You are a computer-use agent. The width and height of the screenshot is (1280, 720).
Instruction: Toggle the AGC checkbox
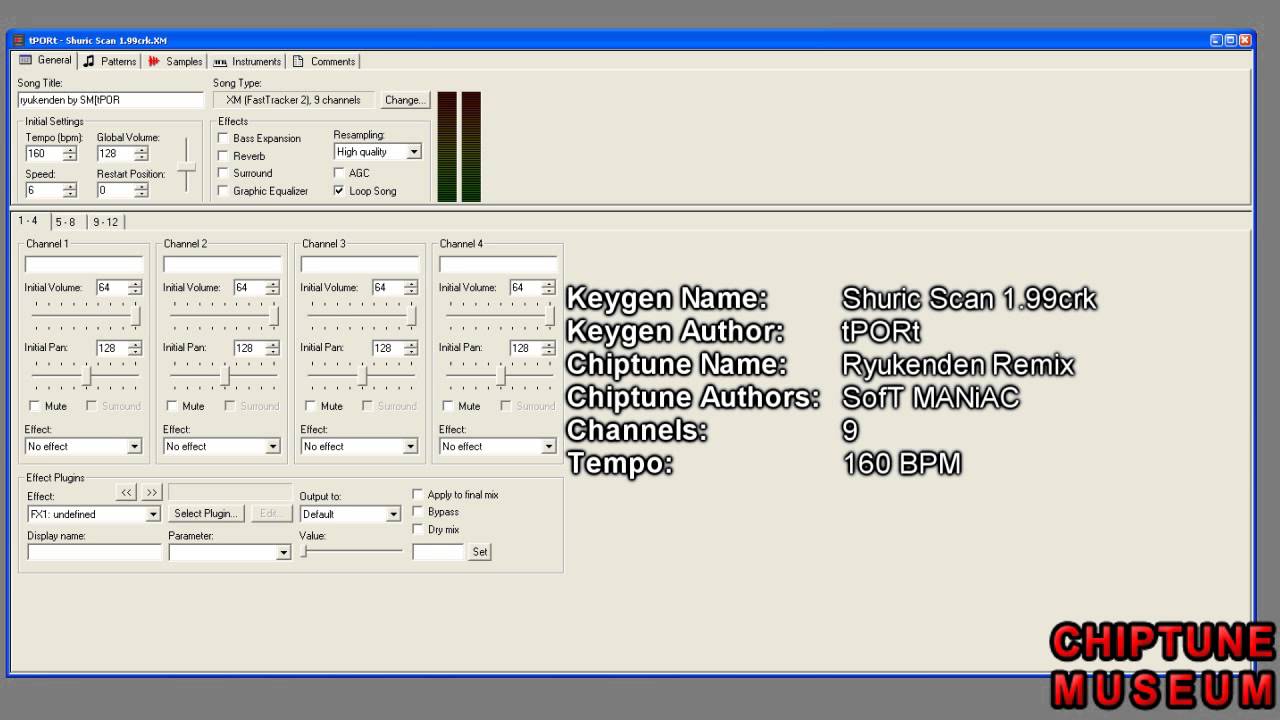pyautogui.click(x=339, y=173)
